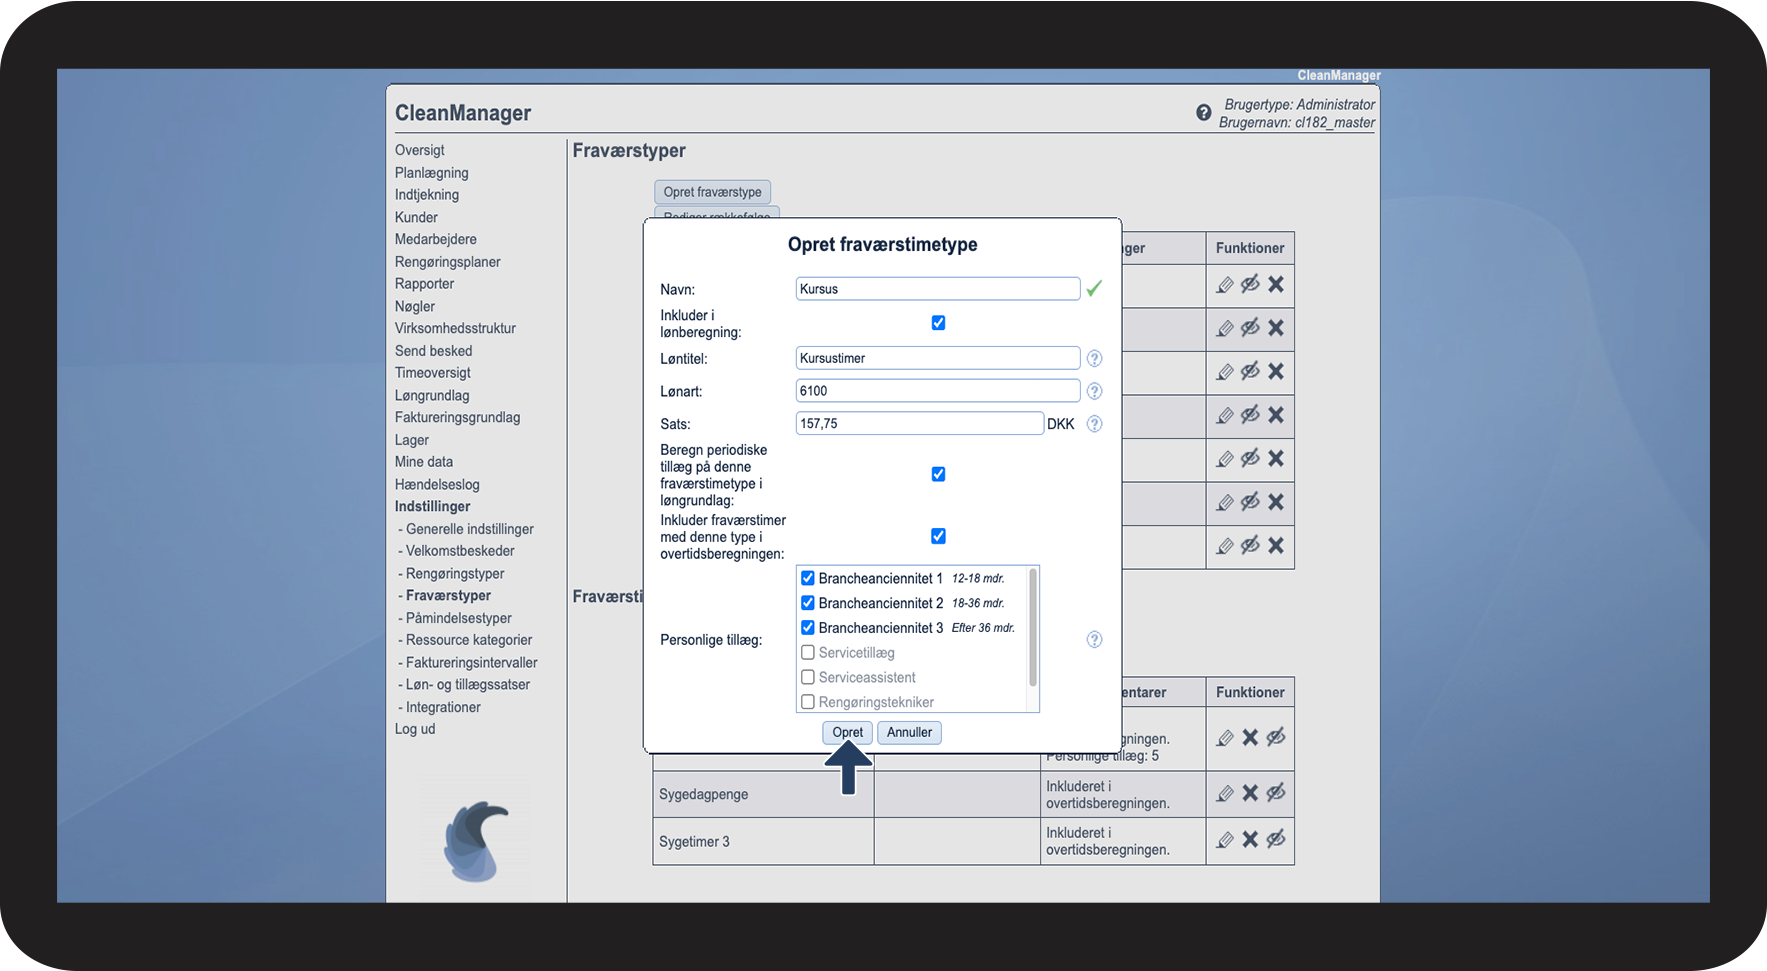Click Log ud in sidebar

[x=415, y=729]
